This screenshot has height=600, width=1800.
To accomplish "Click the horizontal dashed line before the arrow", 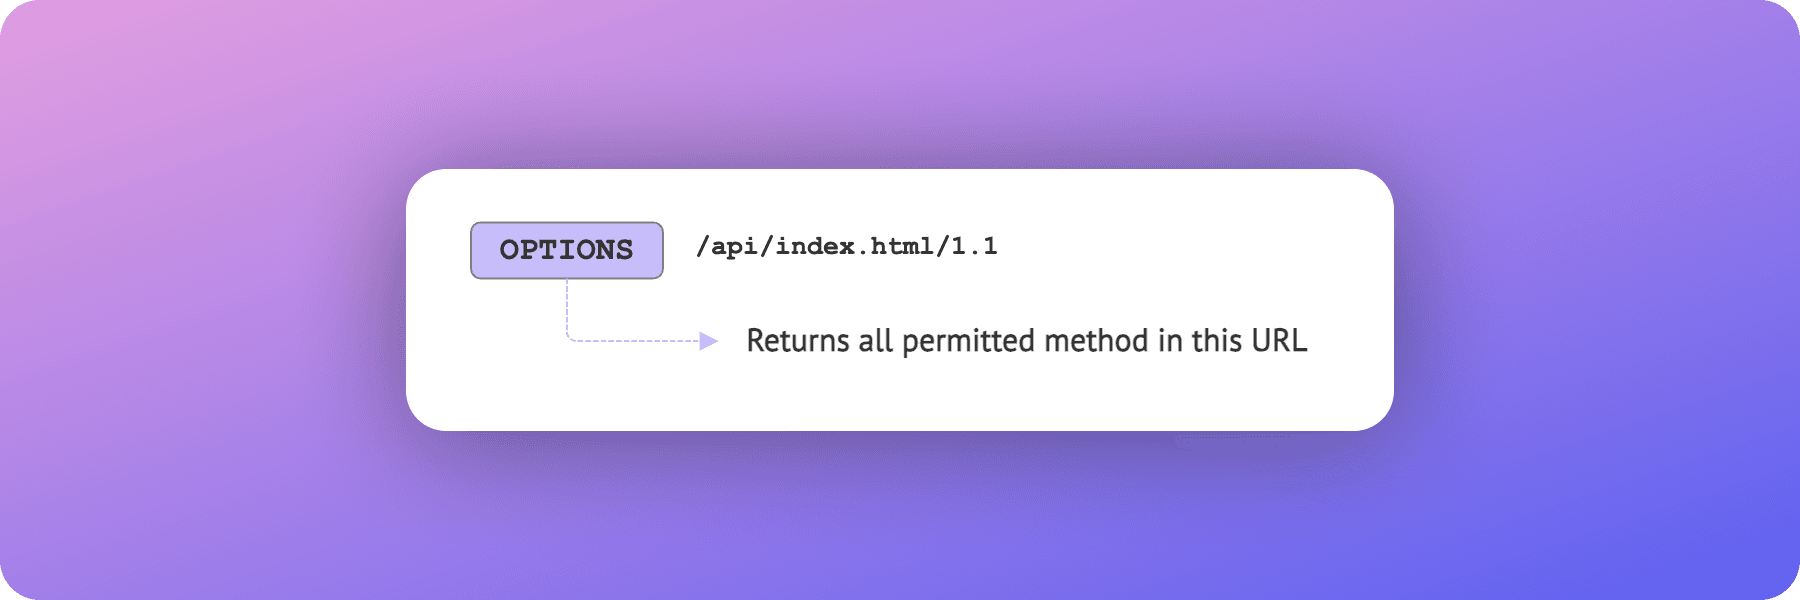I will point(635,341).
